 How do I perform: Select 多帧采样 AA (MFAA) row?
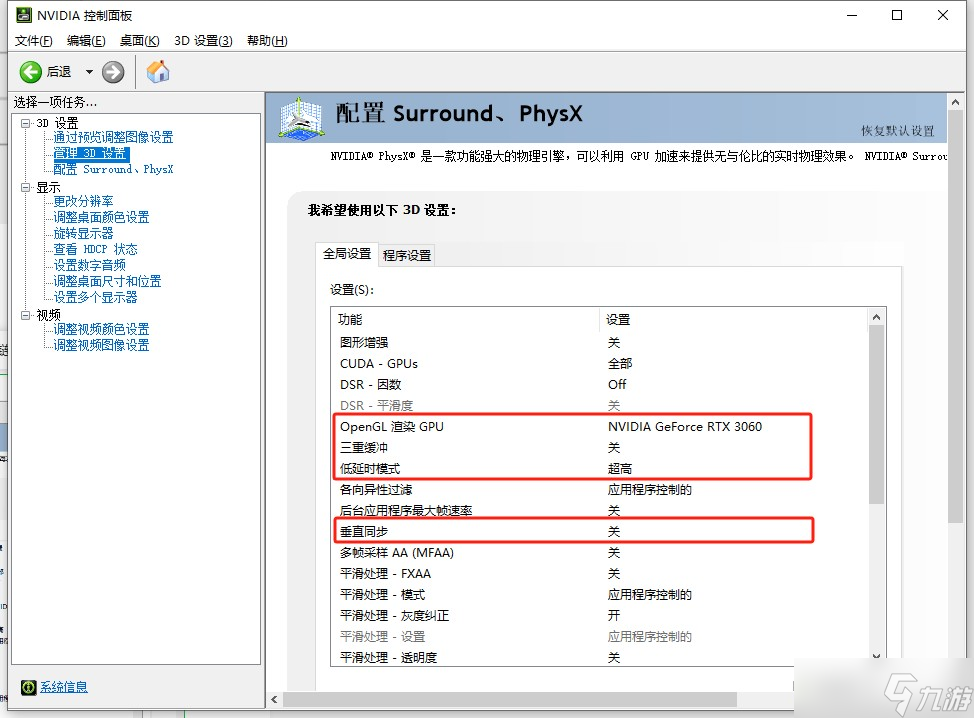600,553
